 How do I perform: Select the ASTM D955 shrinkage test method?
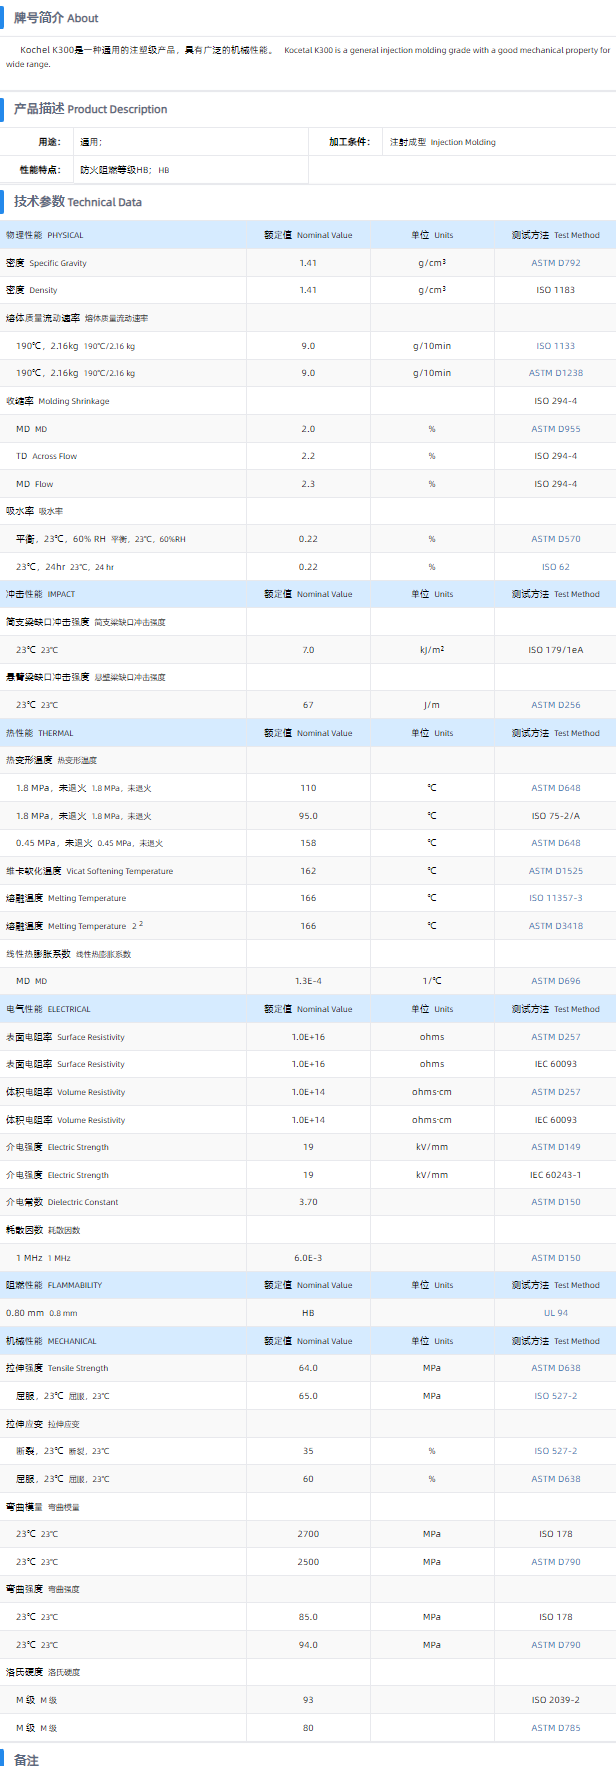click(x=555, y=429)
